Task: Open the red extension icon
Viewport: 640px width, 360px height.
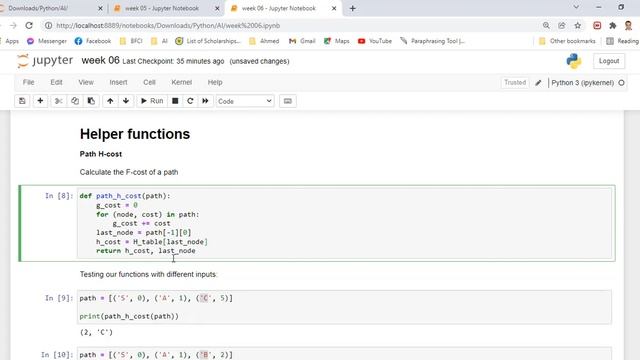Action: coord(597,26)
